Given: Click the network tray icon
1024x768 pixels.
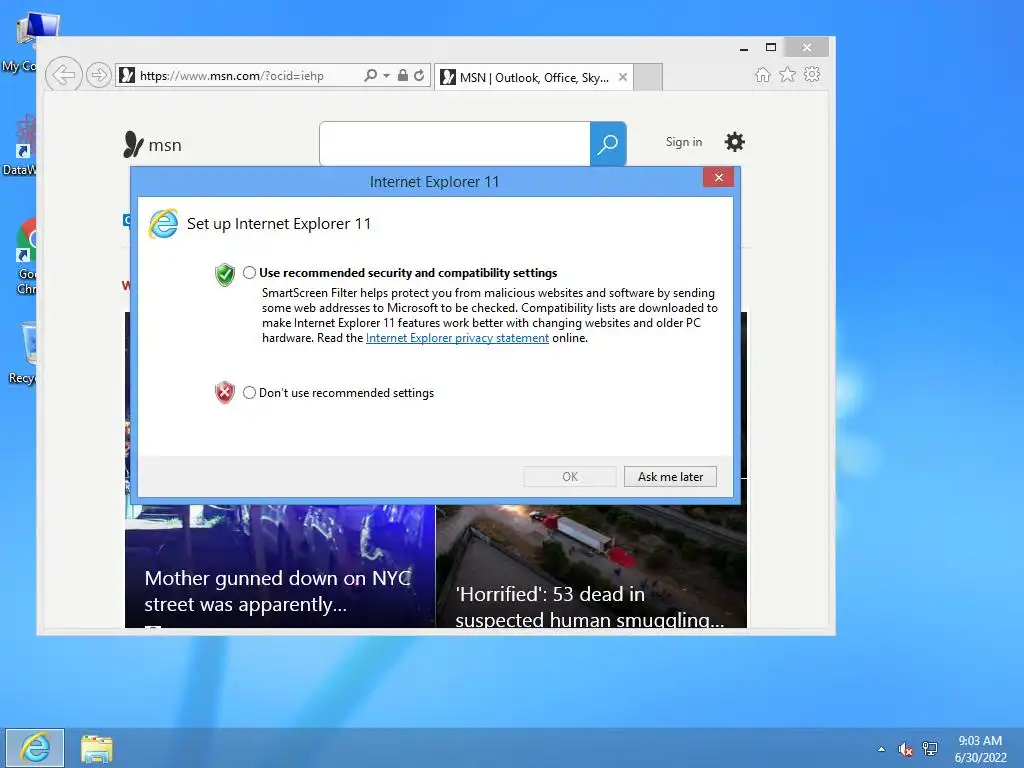Looking at the screenshot, I should tap(930, 749).
